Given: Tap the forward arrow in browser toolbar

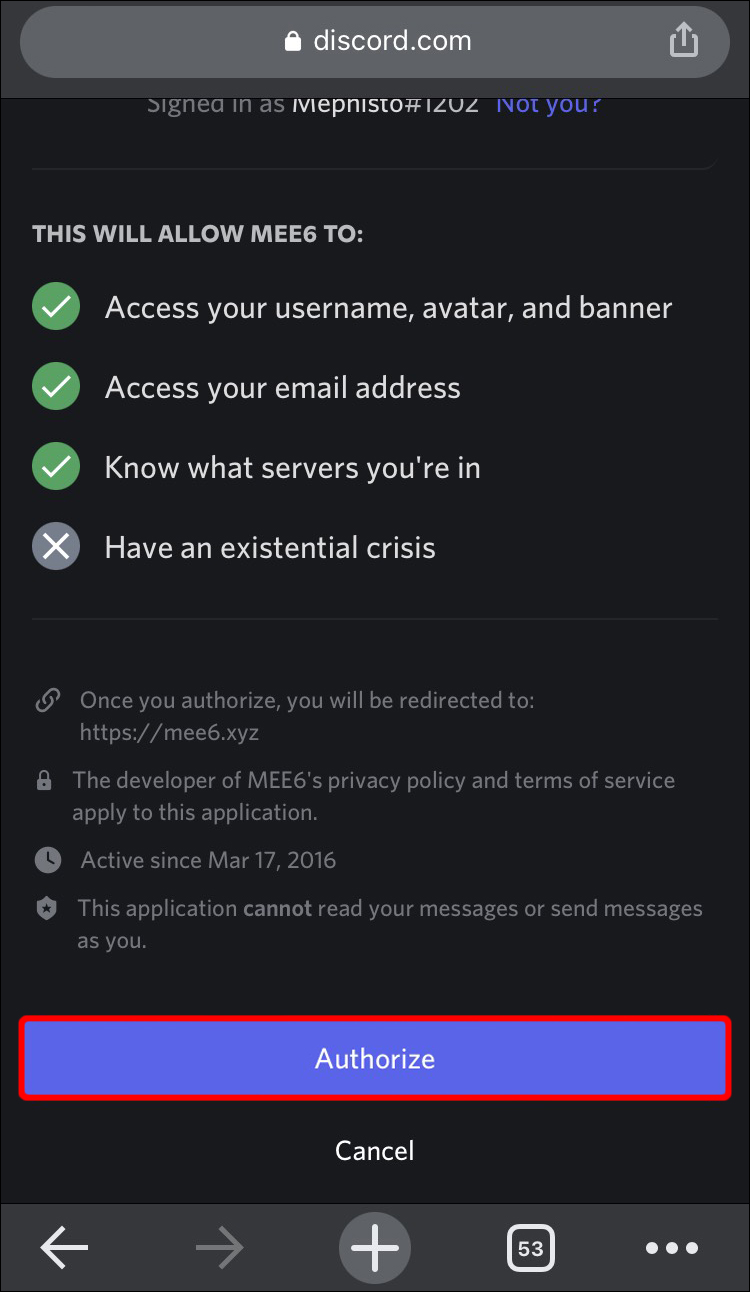Looking at the screenshot, I should (219, 1247).
